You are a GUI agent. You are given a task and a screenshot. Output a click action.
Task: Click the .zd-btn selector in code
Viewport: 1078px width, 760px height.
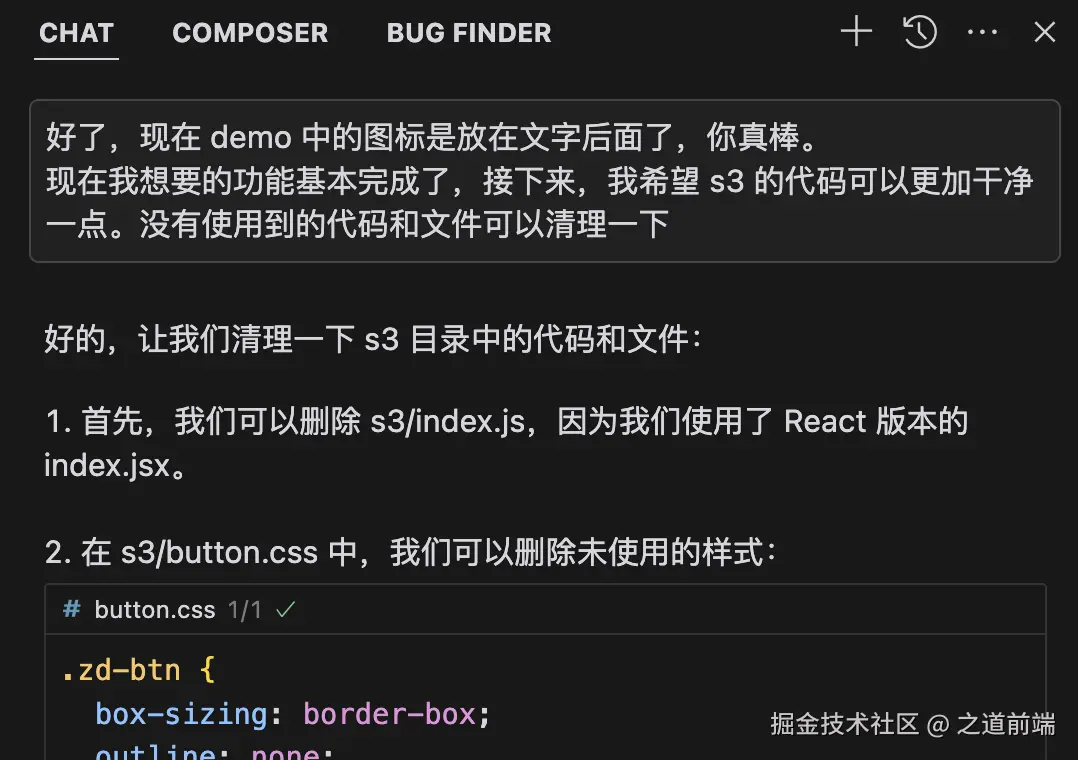pyautogui.click(x=120, y=669)
